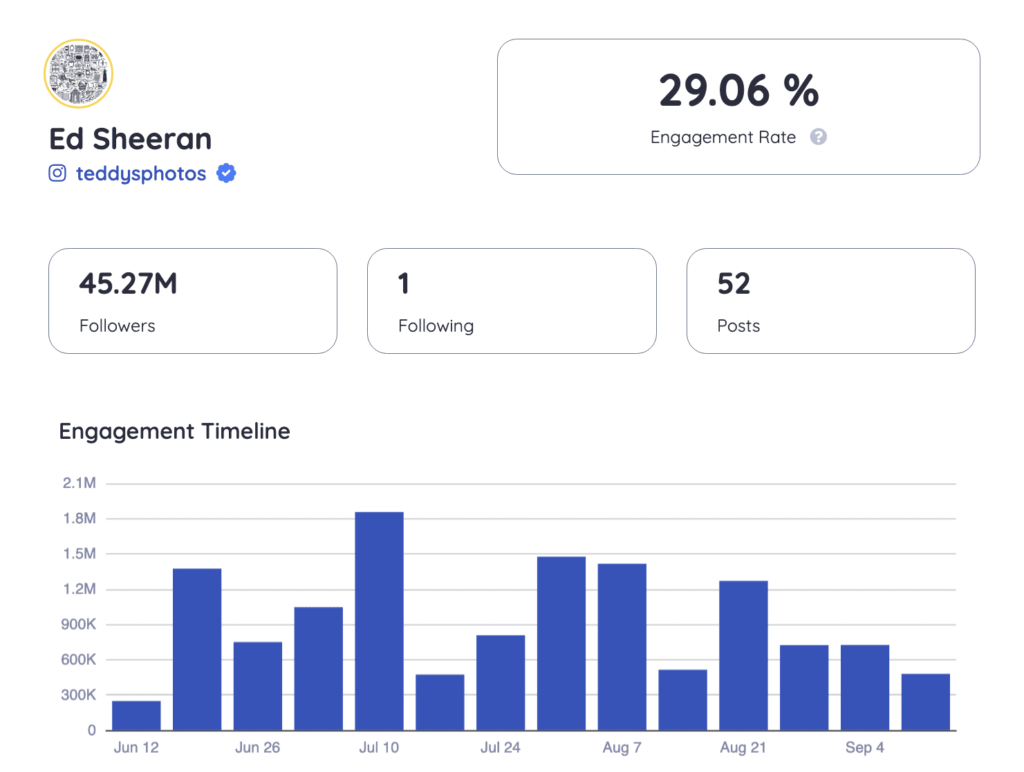The image size is (1024, 772).
Task: Select the 29.06 % engagement rate value
Action: [739, 90]
